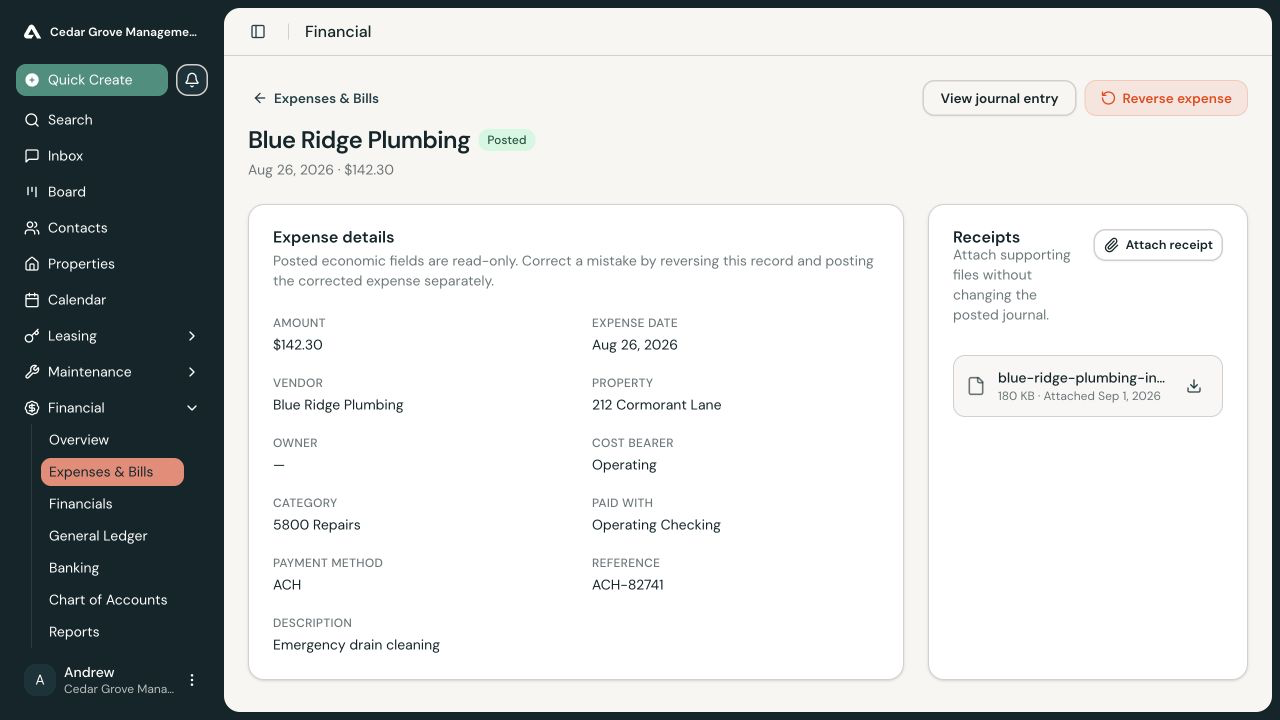Click Quick Create button
This screenshot has height=720, width=1280.
click(x=92, y=80)
